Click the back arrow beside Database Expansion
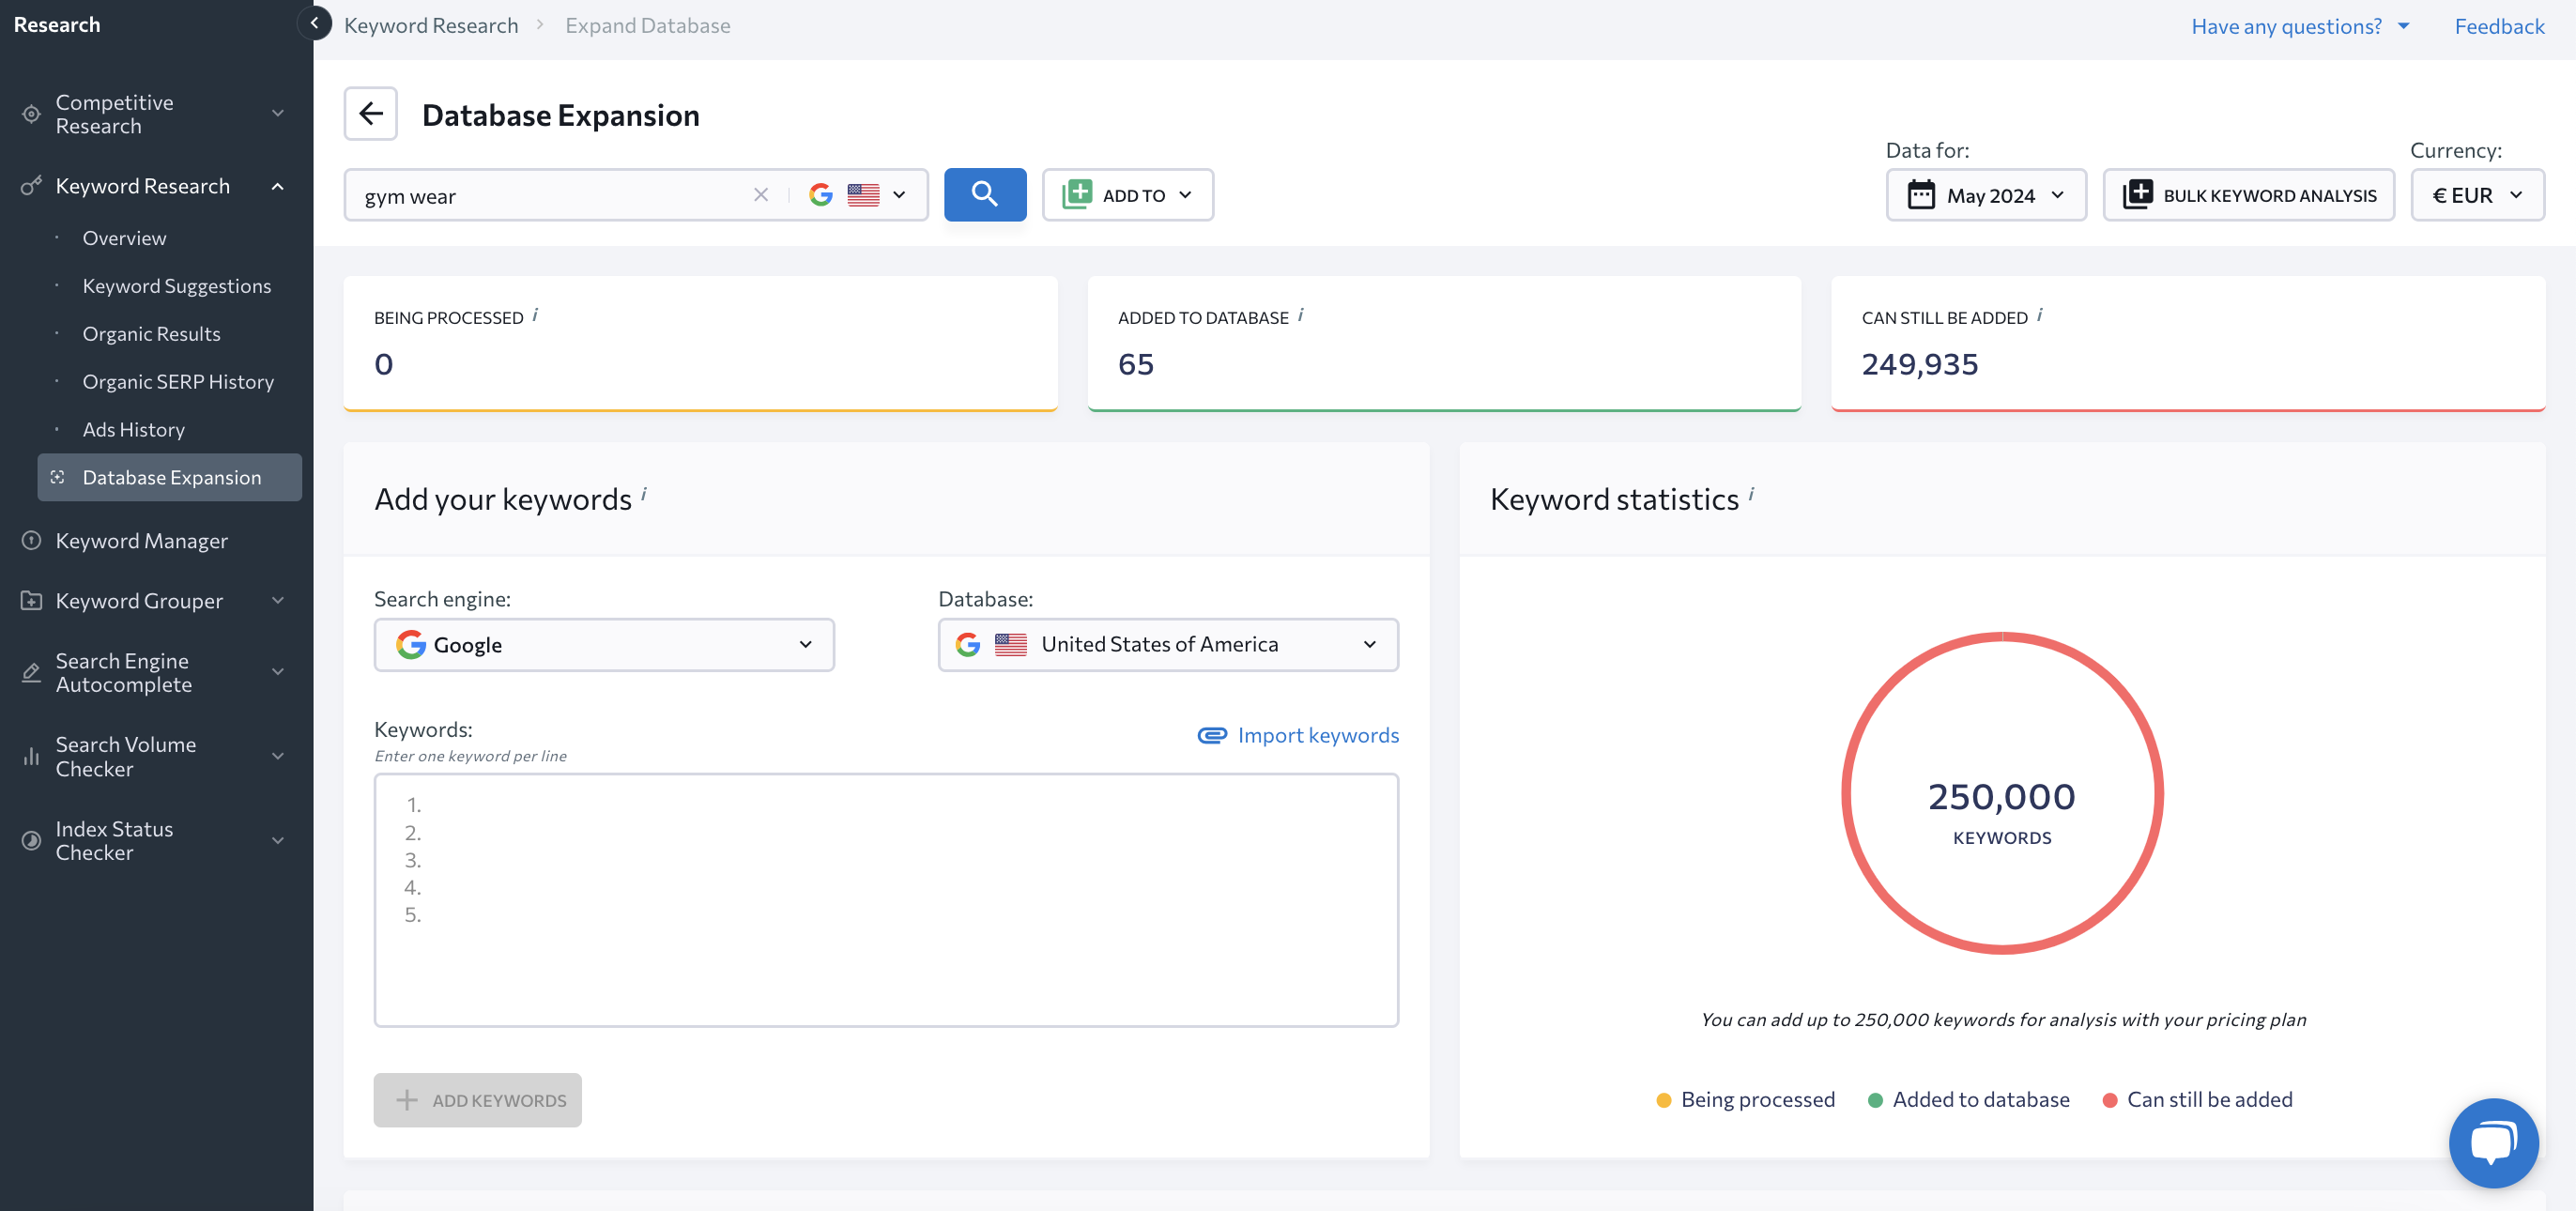This screenshot has width=2576, height=1211. point(370,114)
